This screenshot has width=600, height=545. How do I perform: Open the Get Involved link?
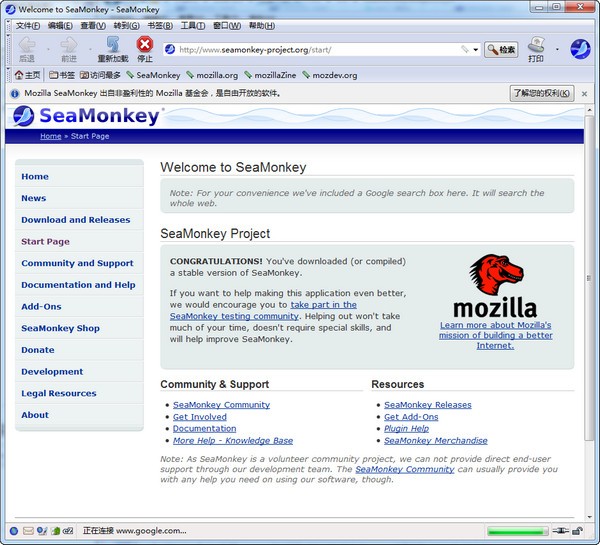pyautogui.click(x=200, y=417)
